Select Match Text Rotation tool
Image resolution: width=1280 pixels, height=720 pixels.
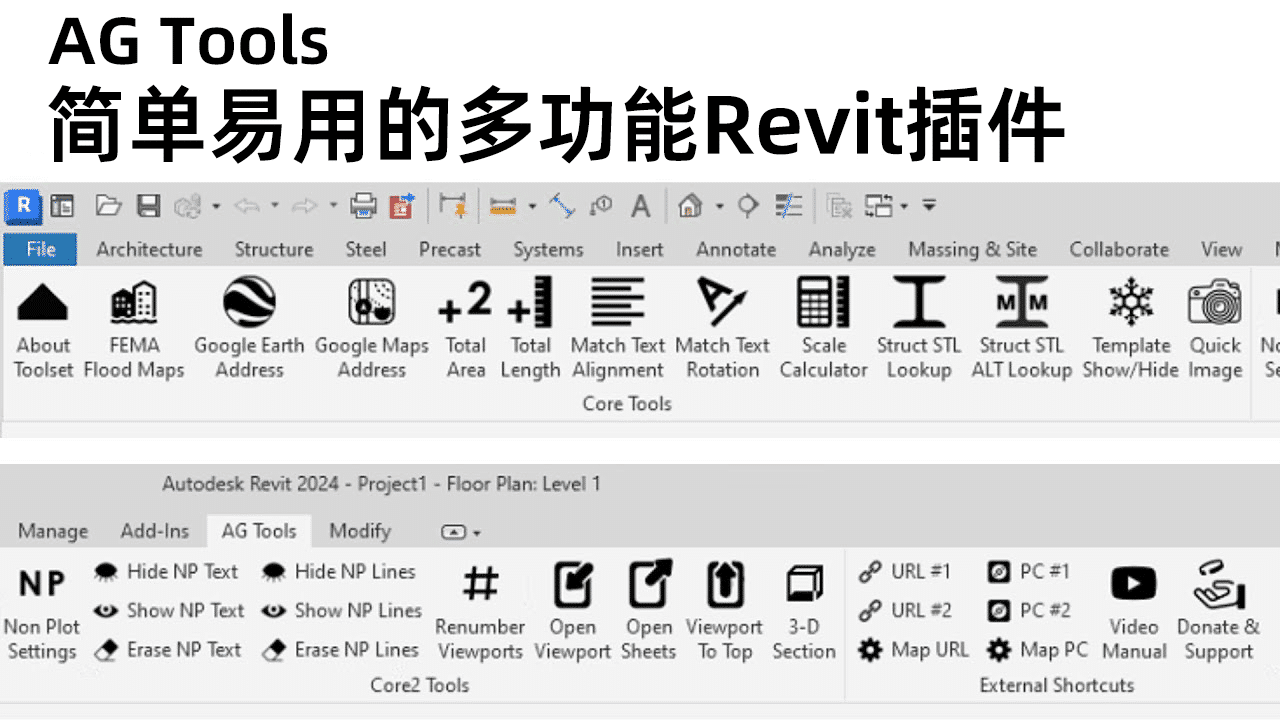pos(723,330)
